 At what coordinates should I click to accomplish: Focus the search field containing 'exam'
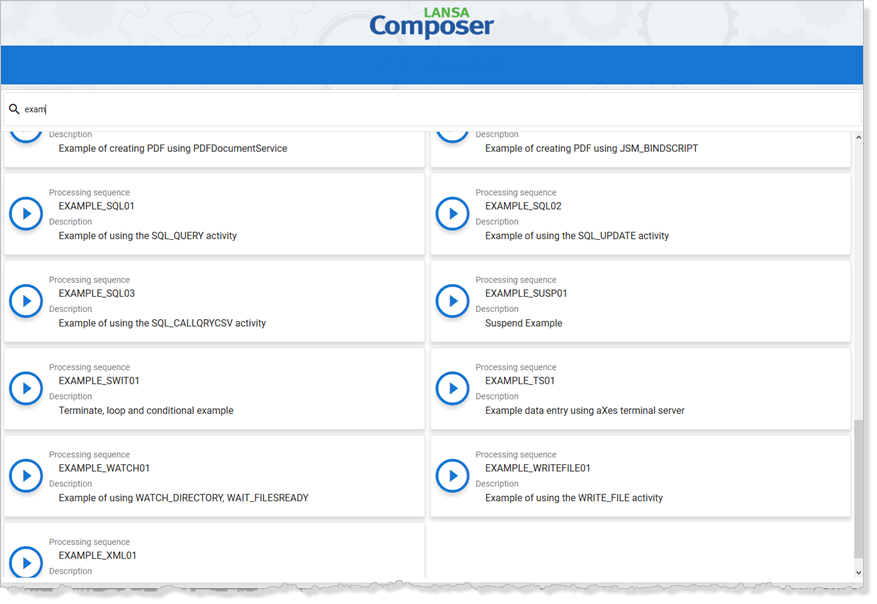432,109
